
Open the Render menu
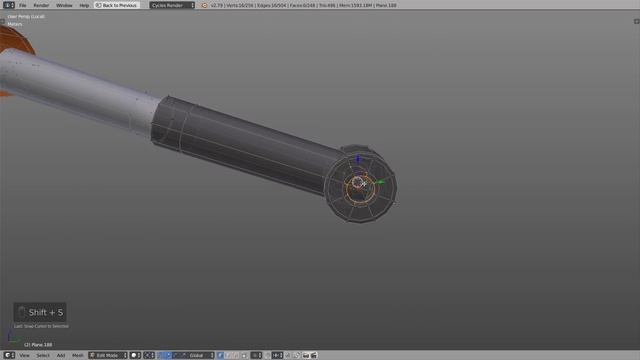[x=41, y=5]
